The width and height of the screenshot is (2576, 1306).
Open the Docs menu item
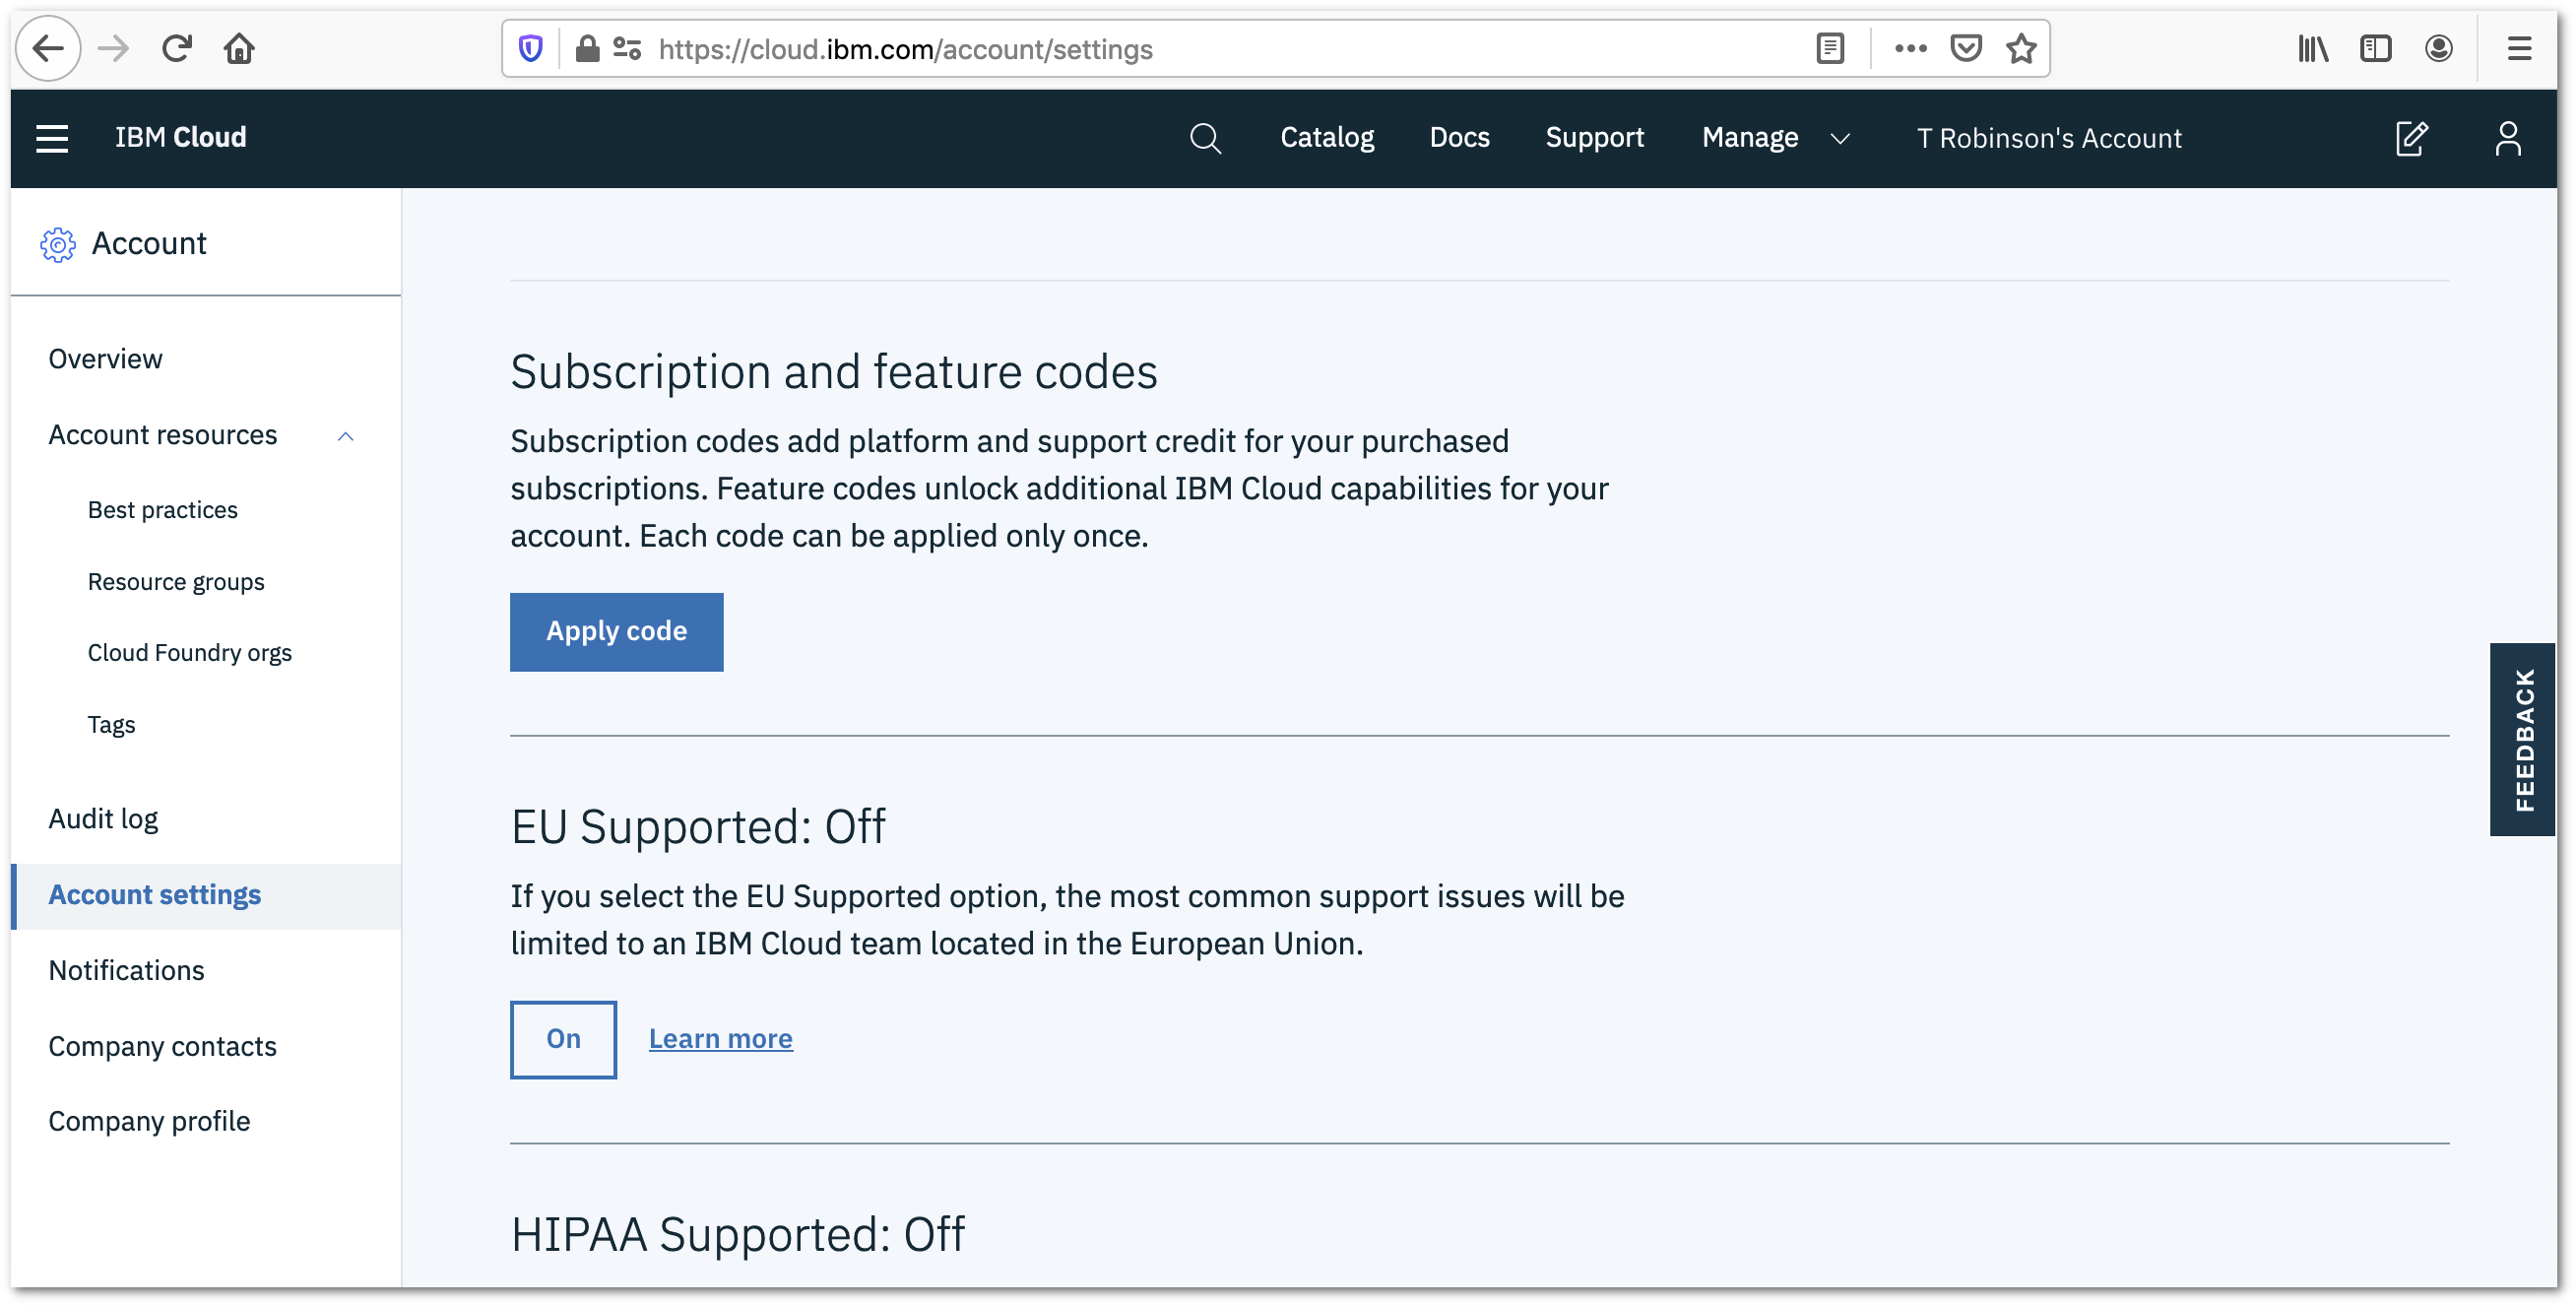tap(1459, 138)
